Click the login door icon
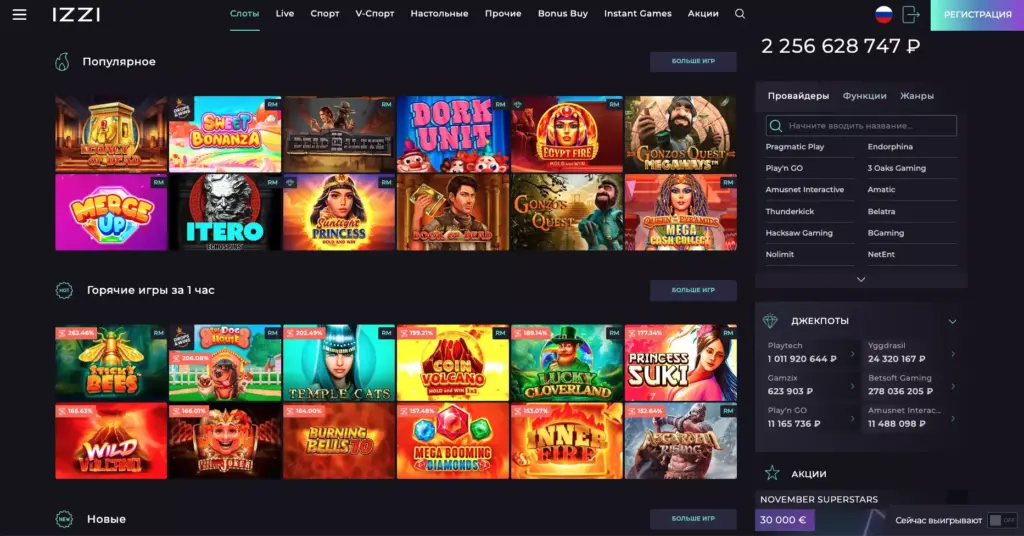This screenshot has width=1024, height=536. pos(911,14)
